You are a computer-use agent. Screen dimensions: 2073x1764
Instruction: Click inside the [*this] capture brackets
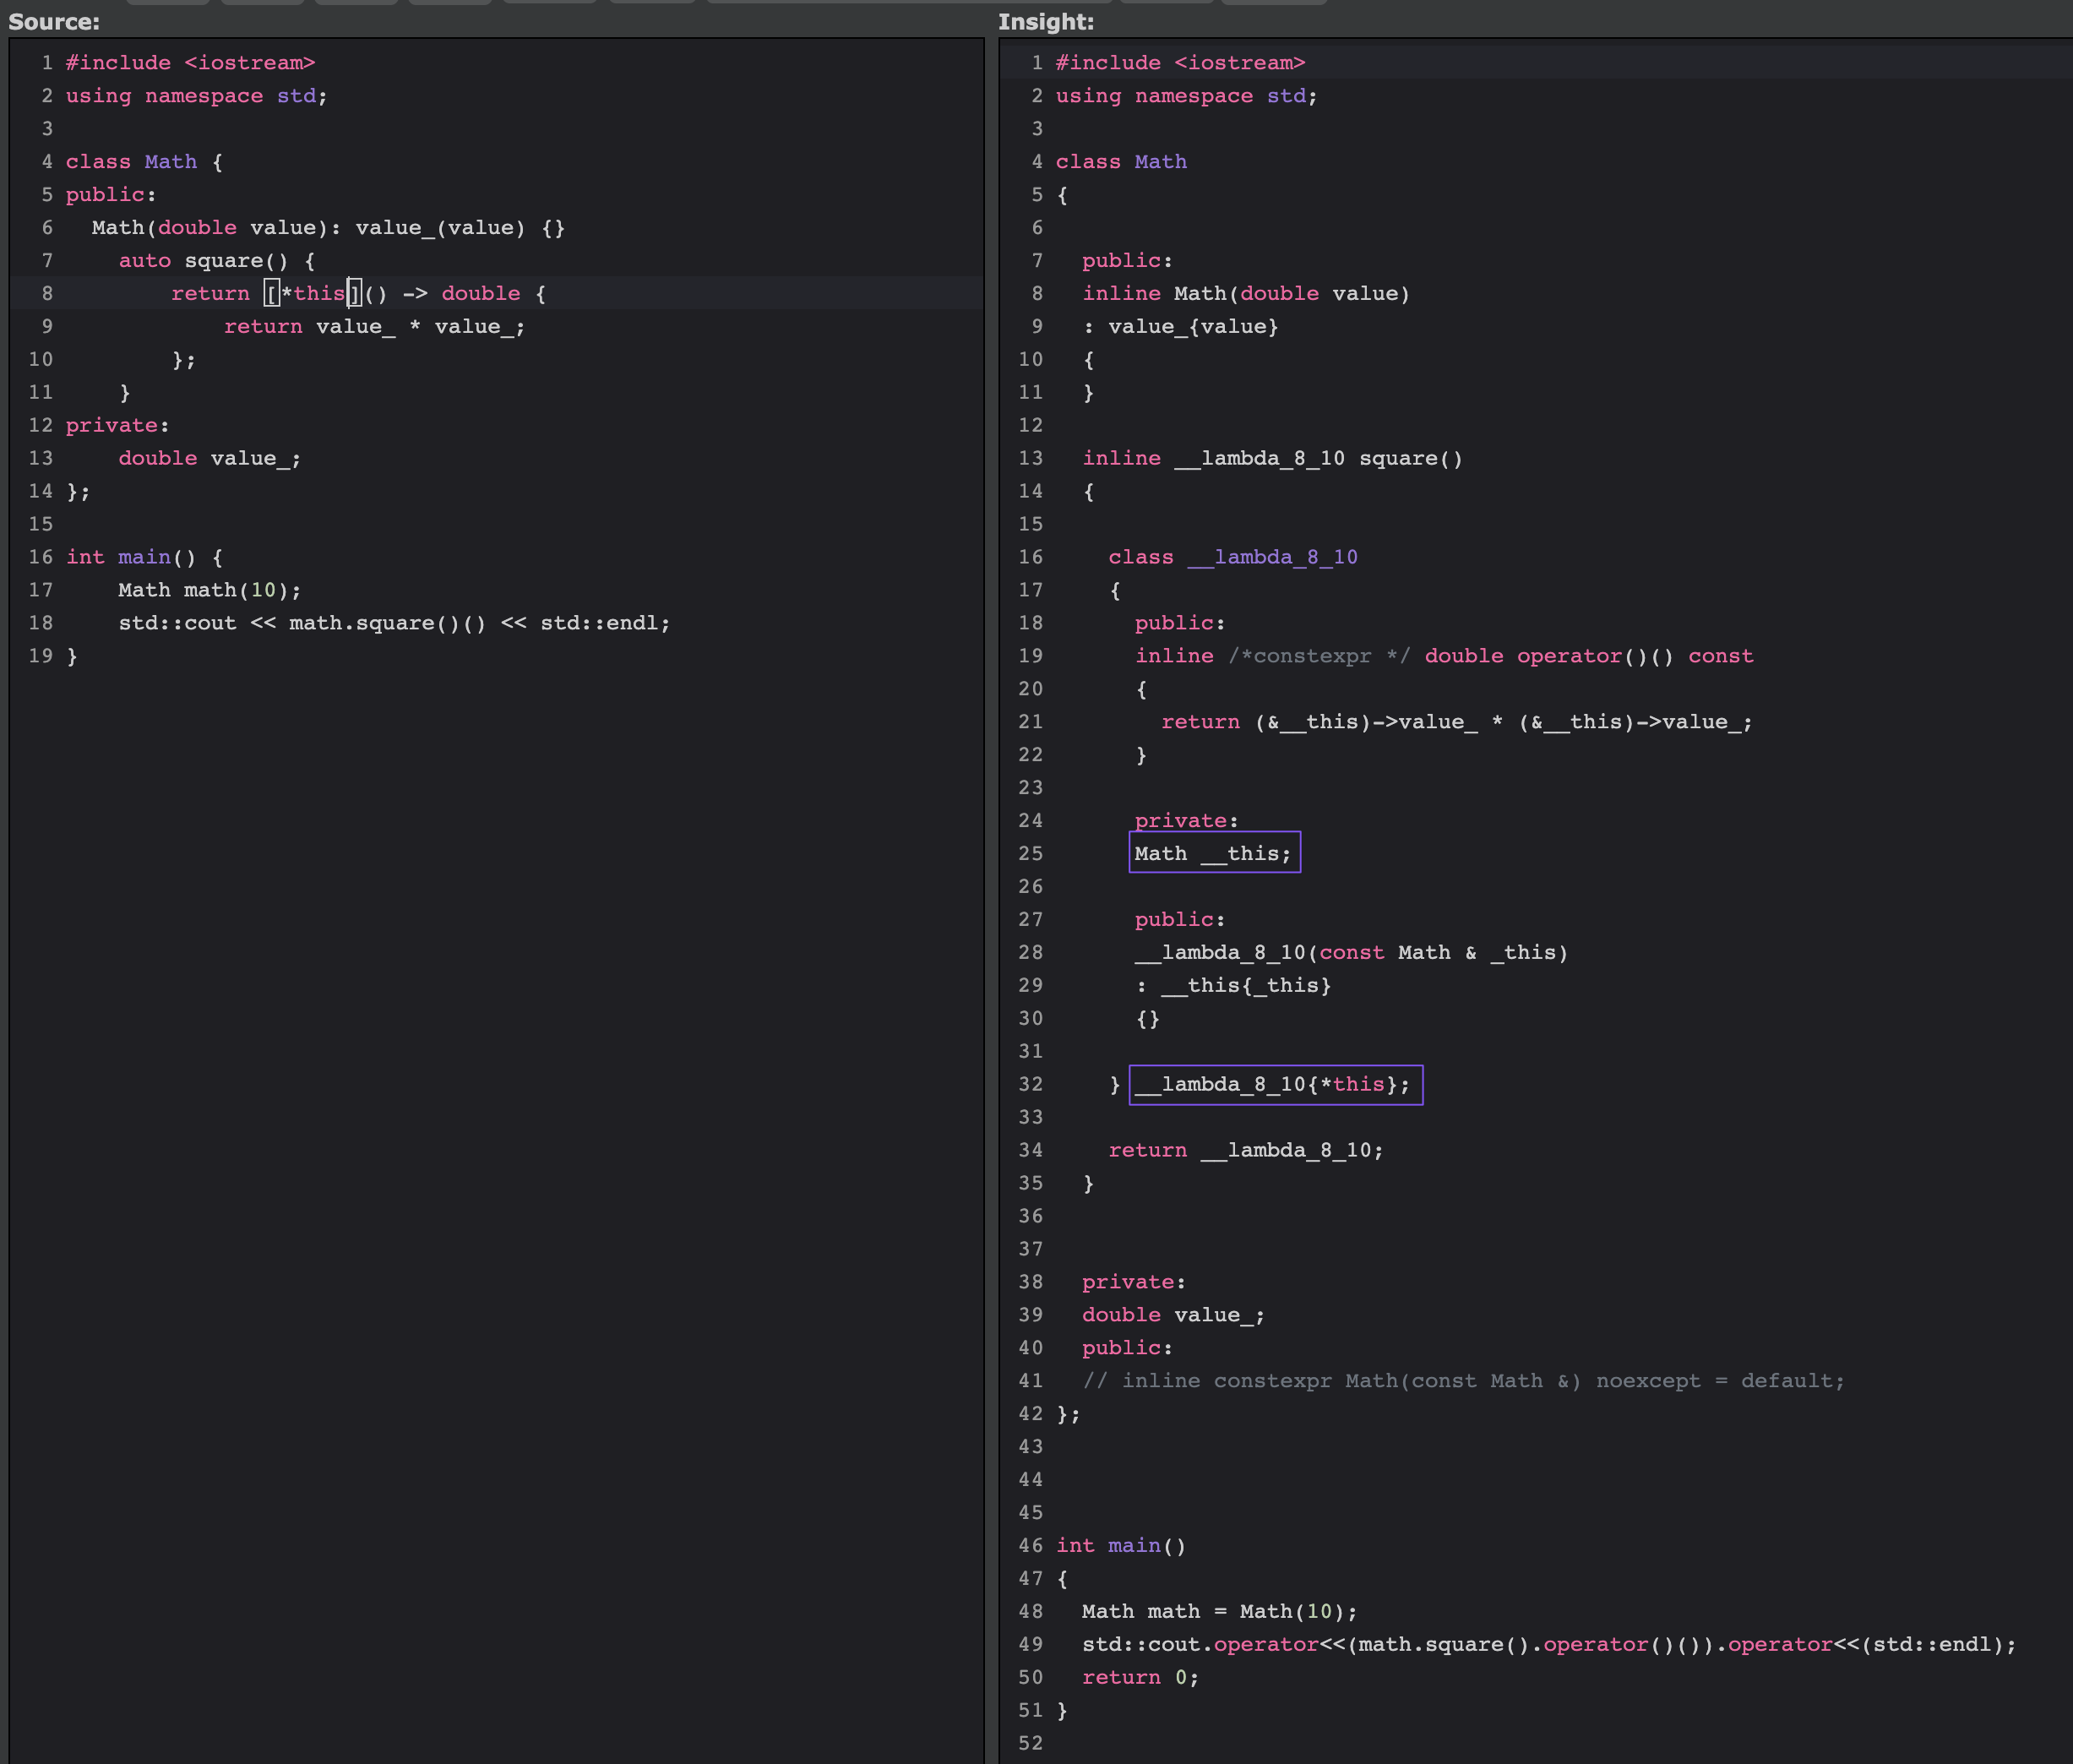click(x=314, y=293)
